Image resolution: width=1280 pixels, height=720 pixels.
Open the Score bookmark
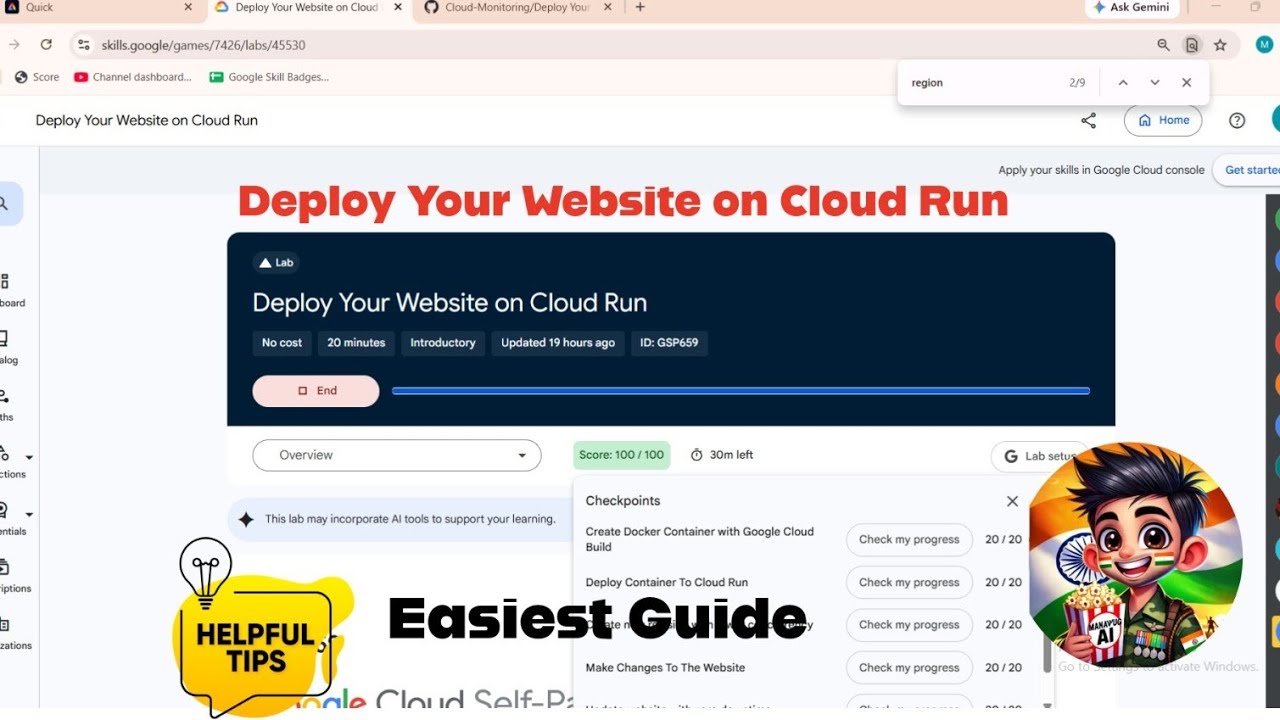point(38,77)
